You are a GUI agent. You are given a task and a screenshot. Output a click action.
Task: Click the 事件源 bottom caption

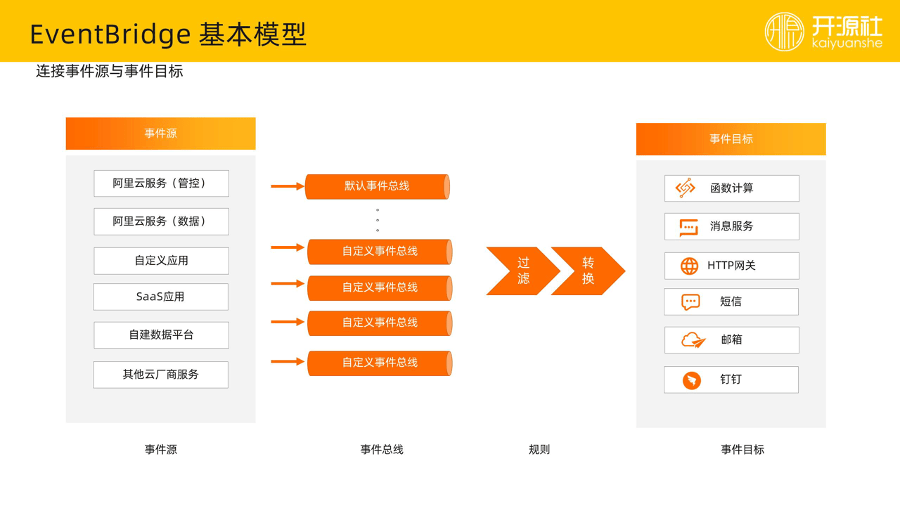pyautogui.click(x=161, y=450)
